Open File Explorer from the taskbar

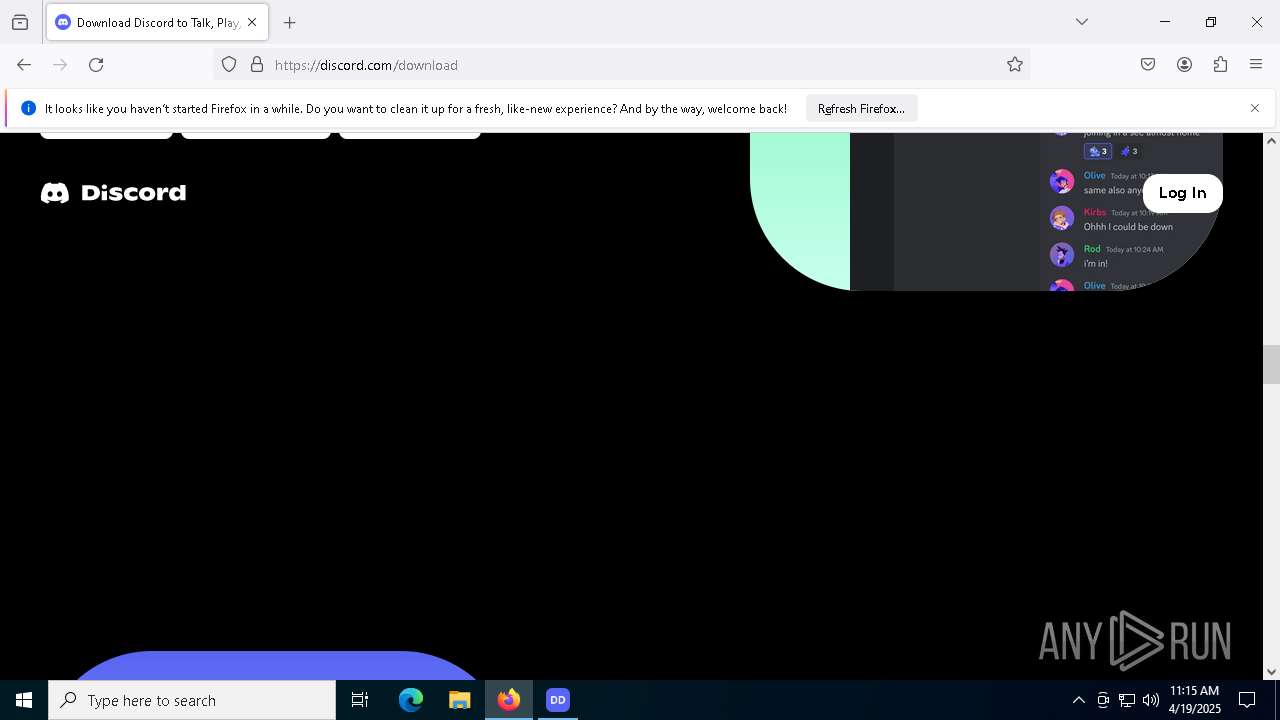point(460,700)
